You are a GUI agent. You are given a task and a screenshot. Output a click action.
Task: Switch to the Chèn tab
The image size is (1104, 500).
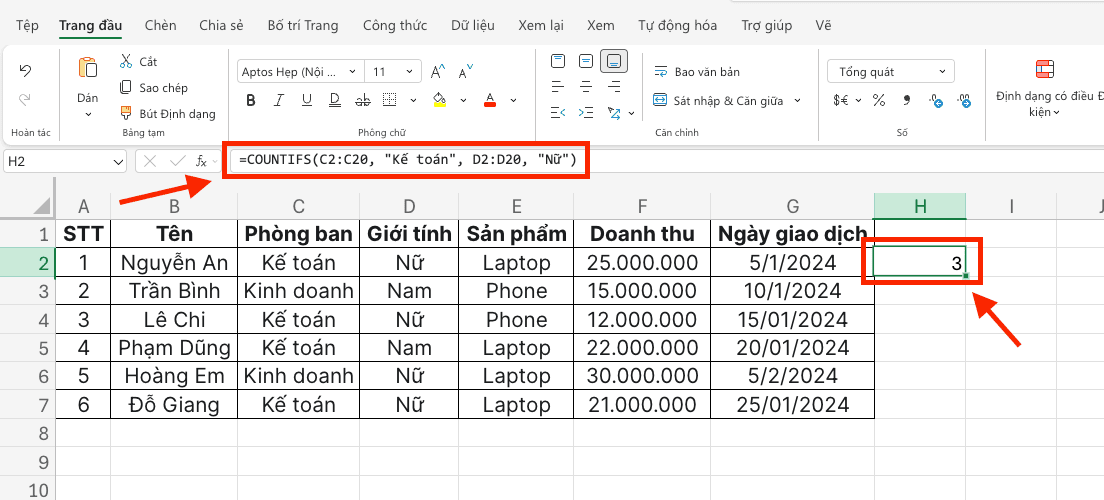coord(160,25)
